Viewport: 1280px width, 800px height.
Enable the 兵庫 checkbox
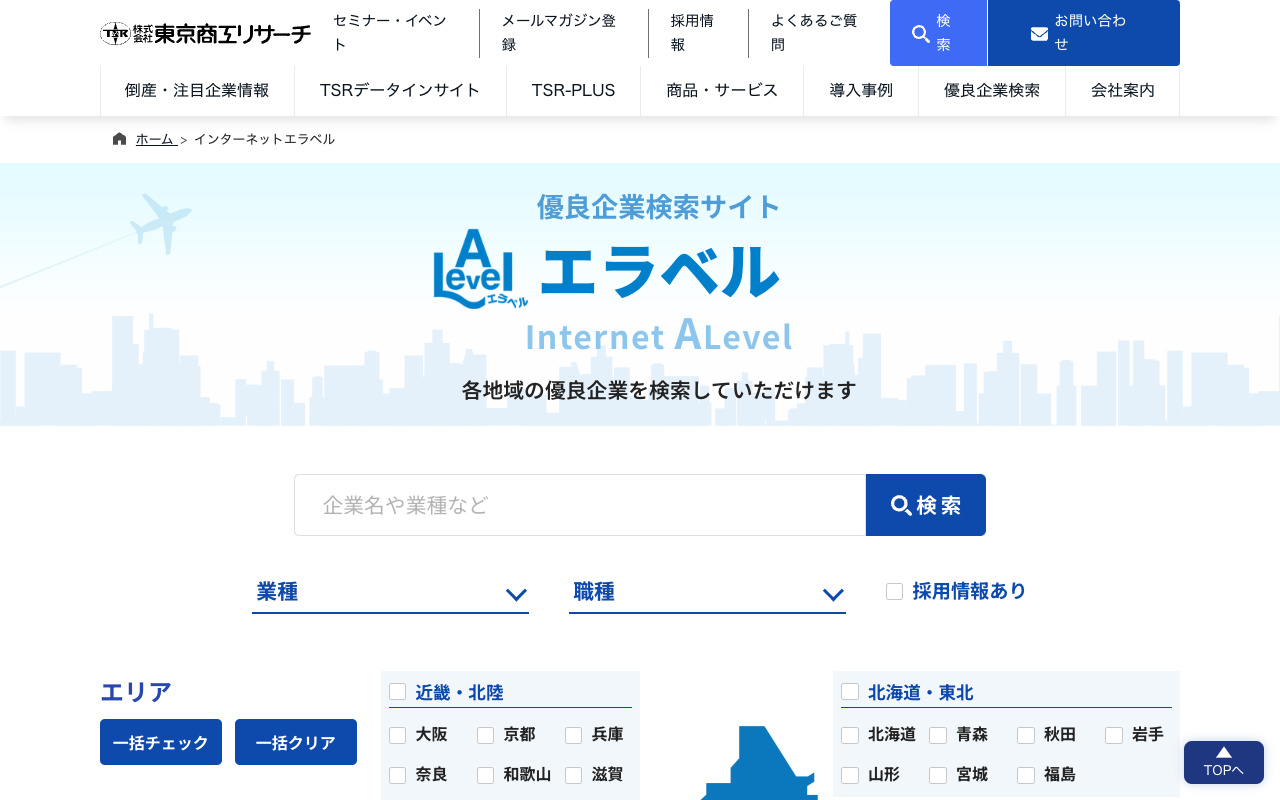573,735
